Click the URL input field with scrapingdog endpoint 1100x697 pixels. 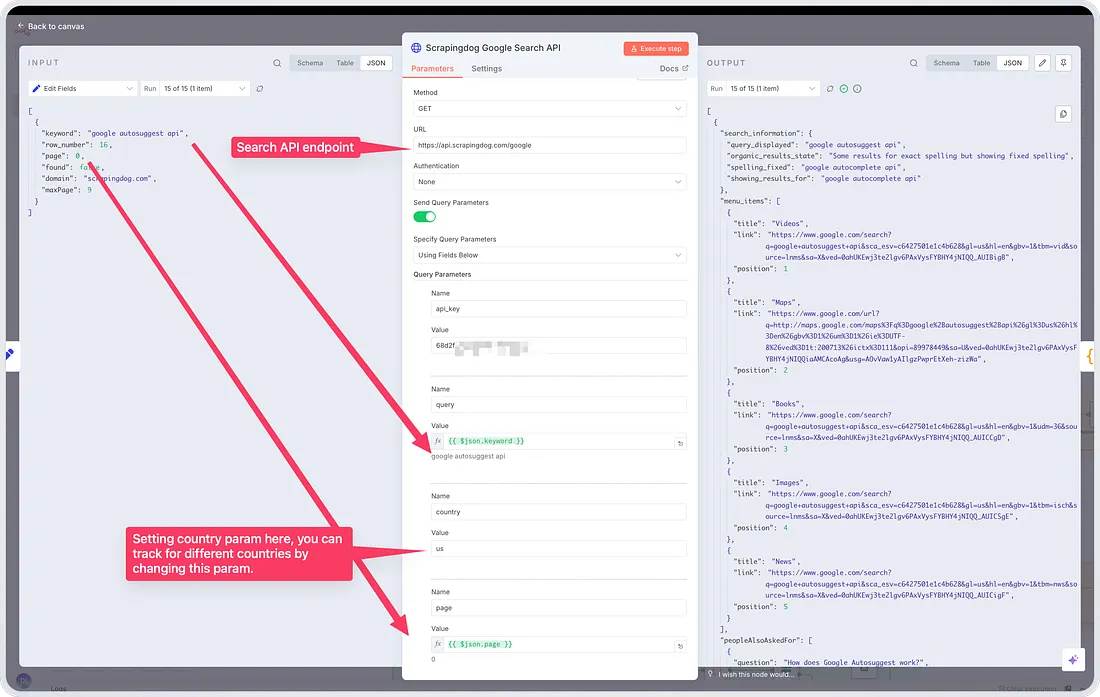click(x=549, y=145)
